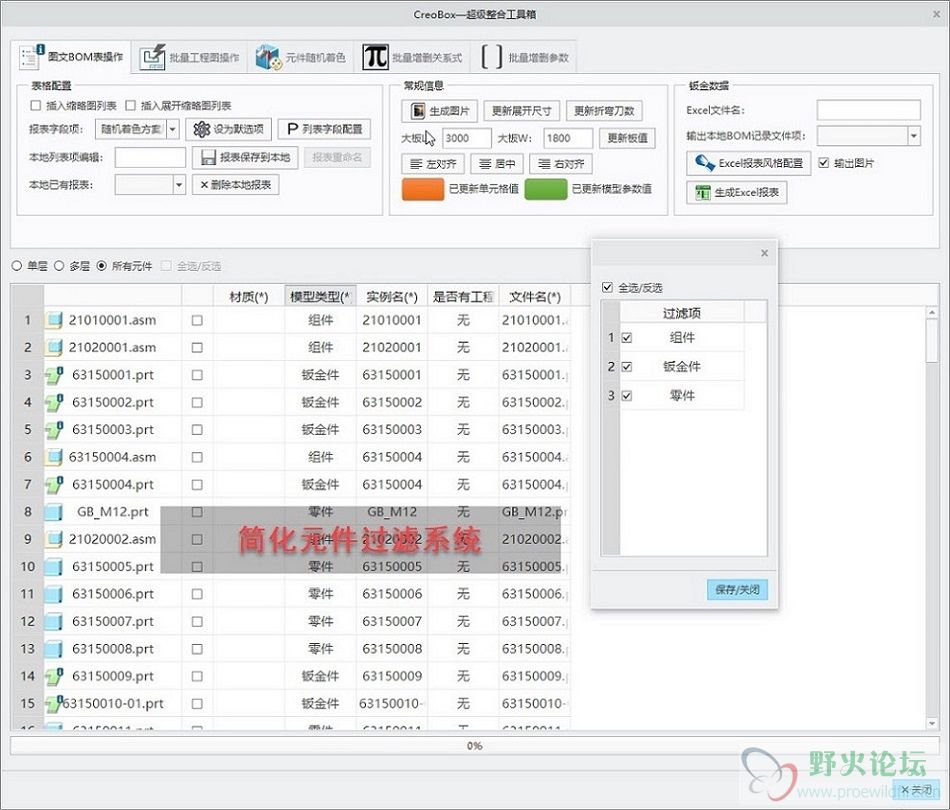Open 列表字段配置 with the P icon
Screen dimensions: 950x810
point(324,129)
